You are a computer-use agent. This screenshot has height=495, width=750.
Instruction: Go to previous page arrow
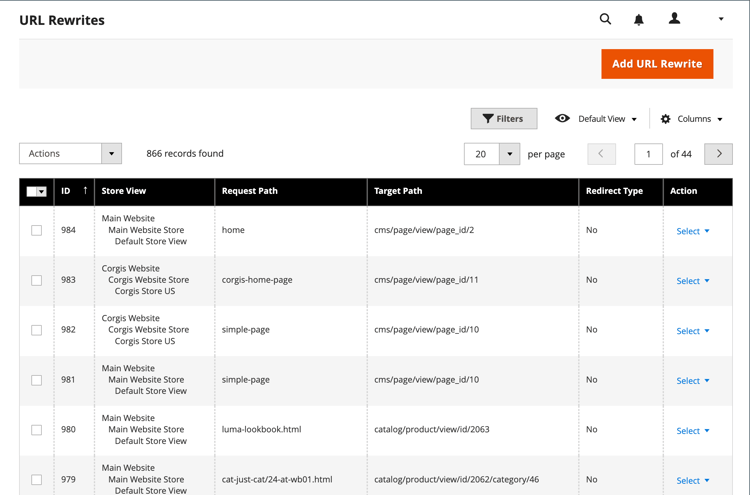coord(601,154)
